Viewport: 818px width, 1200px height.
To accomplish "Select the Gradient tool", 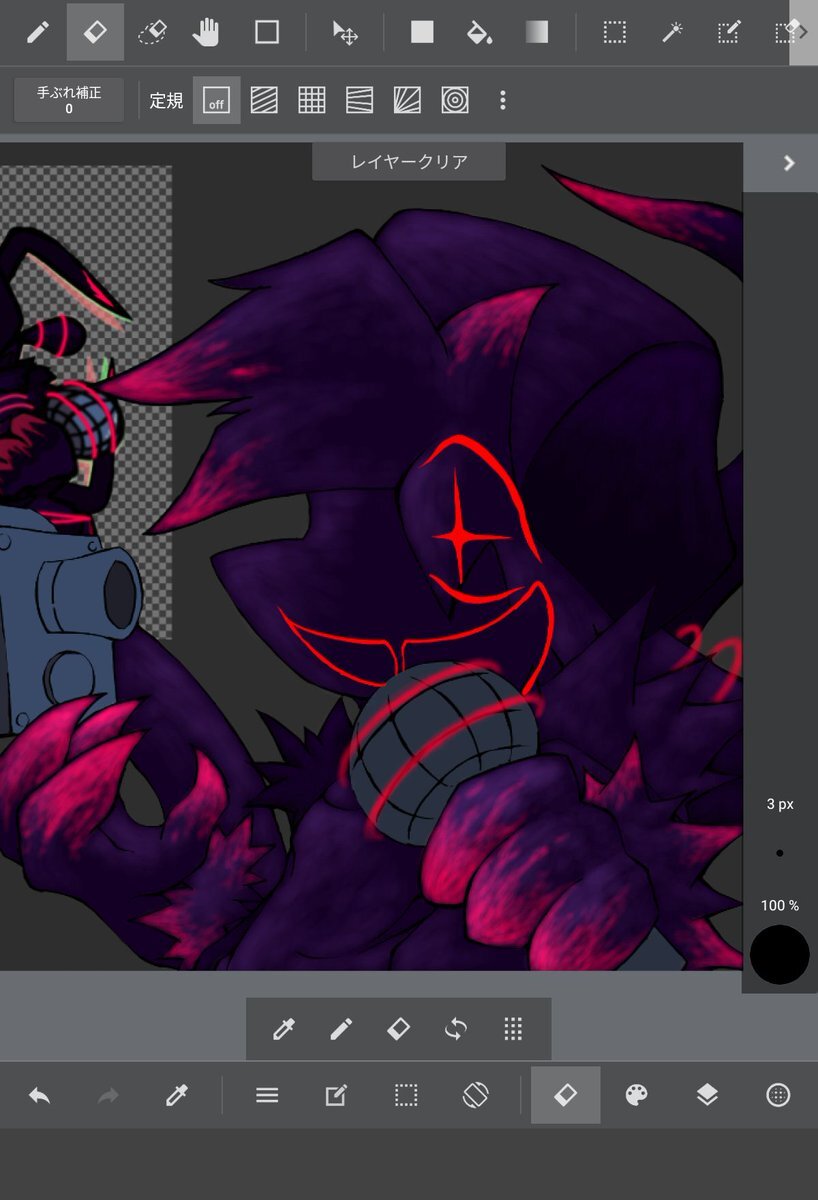I will coord(537,32).
